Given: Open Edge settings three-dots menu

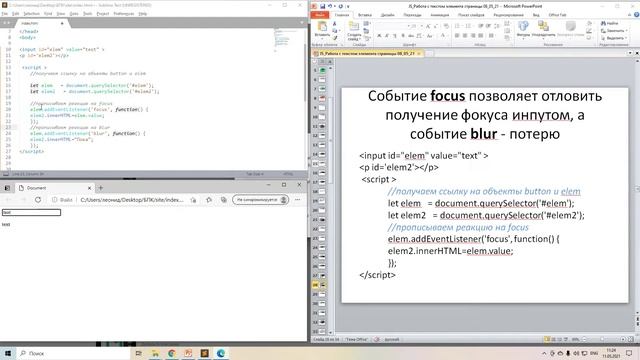Looking at the screenshot, I should (x=298, y=200).
